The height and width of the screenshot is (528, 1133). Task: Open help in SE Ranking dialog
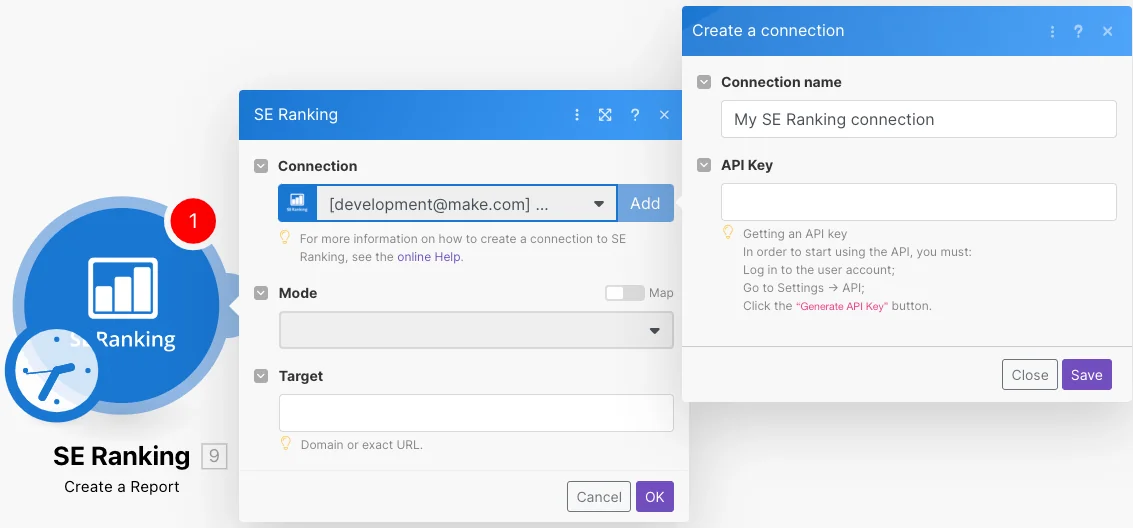[634, 115]
